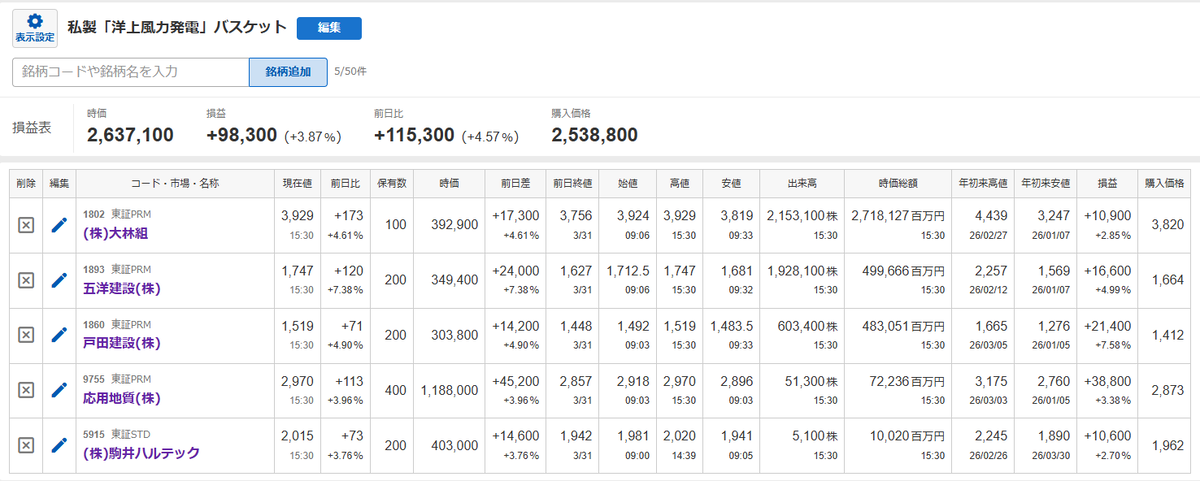The height and width of the screenshot is (481, 1200).
Task: Edit 応用地質 holding with pencil icon
Action: 60,390
